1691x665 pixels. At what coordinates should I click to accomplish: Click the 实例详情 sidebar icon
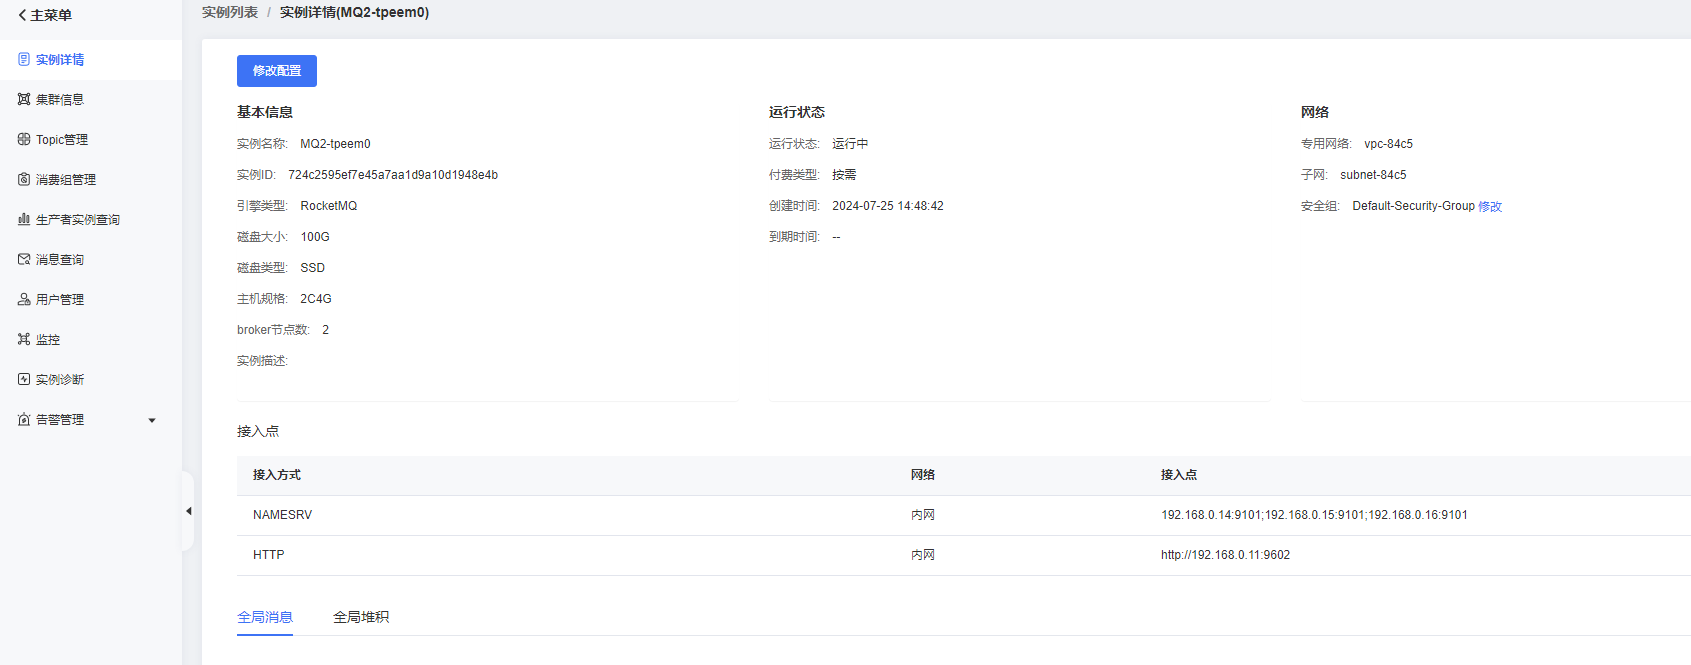24,60
